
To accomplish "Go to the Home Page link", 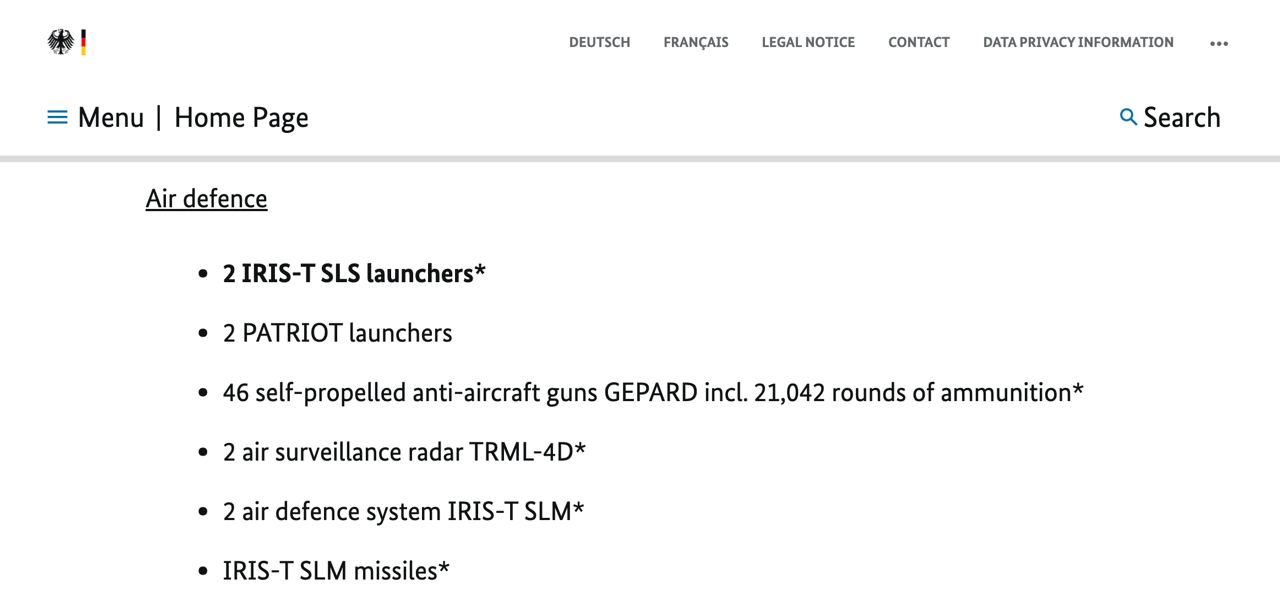I will tap(241, 117).
